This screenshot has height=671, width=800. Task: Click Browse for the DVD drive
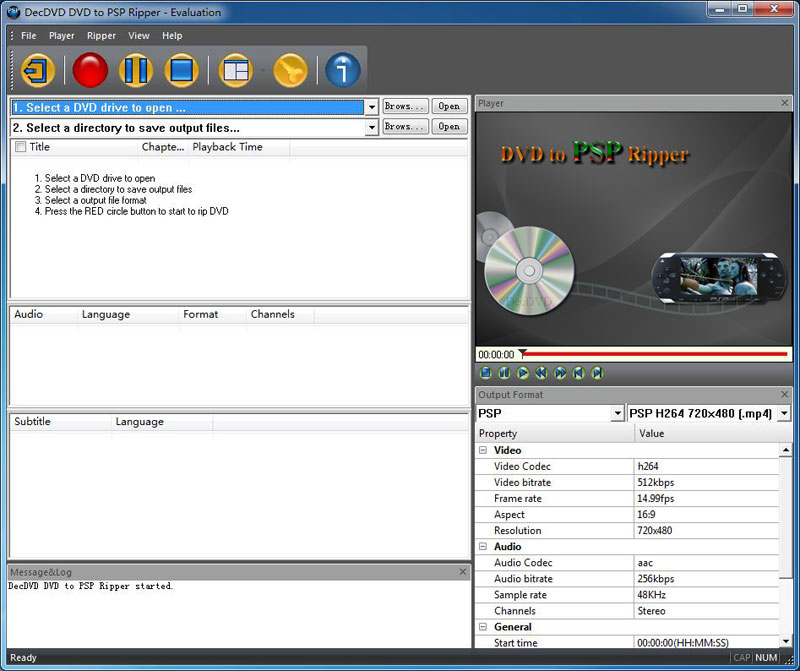pos(406,106)
